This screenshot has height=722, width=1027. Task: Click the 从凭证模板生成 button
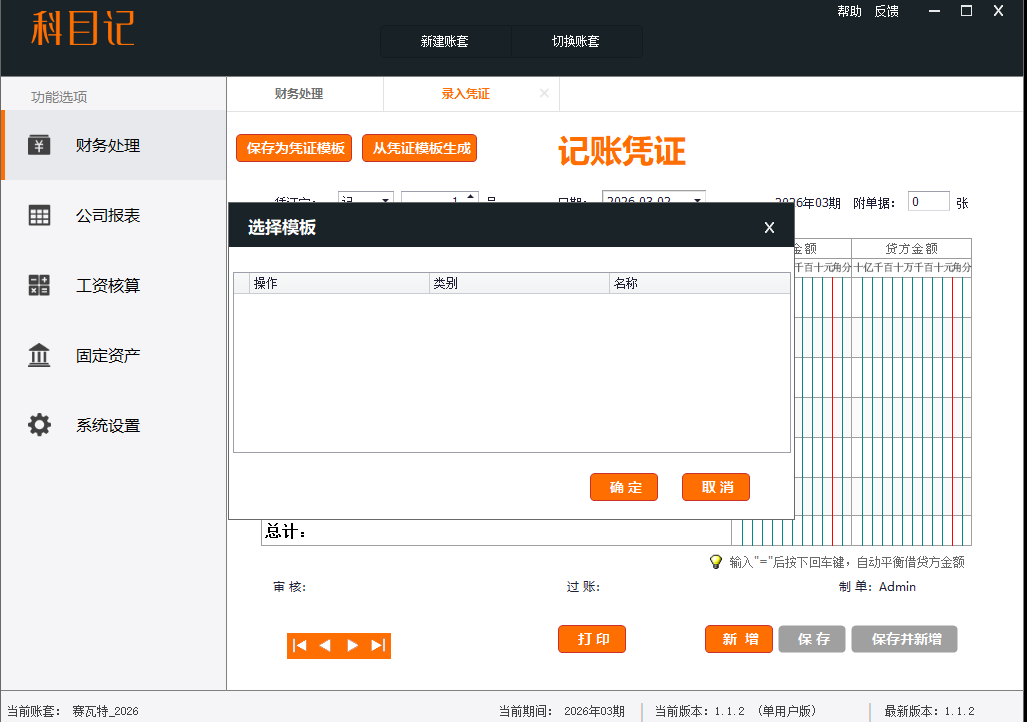[x=420, y=148]
